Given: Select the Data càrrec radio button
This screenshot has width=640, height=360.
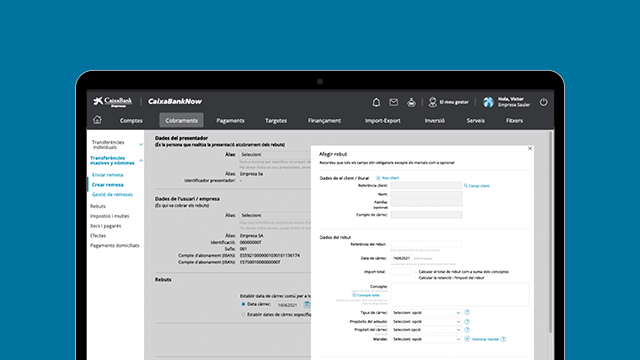Looking at the screenshot, I should coord(243,304).
